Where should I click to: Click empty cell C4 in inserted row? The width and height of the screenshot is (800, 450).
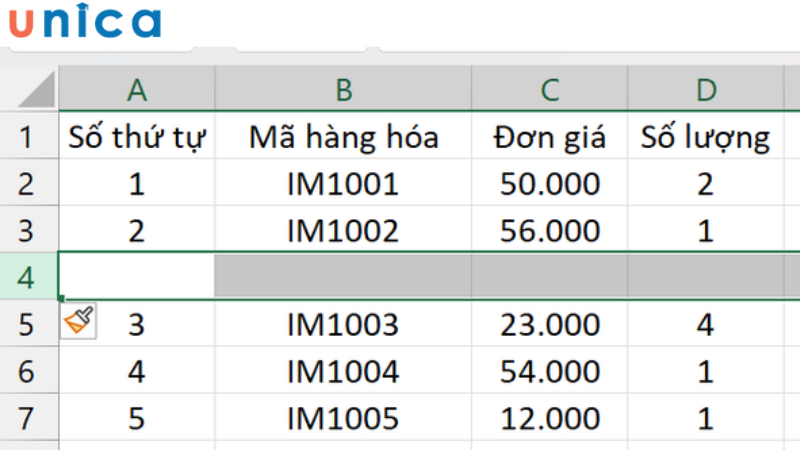[549, 276]
